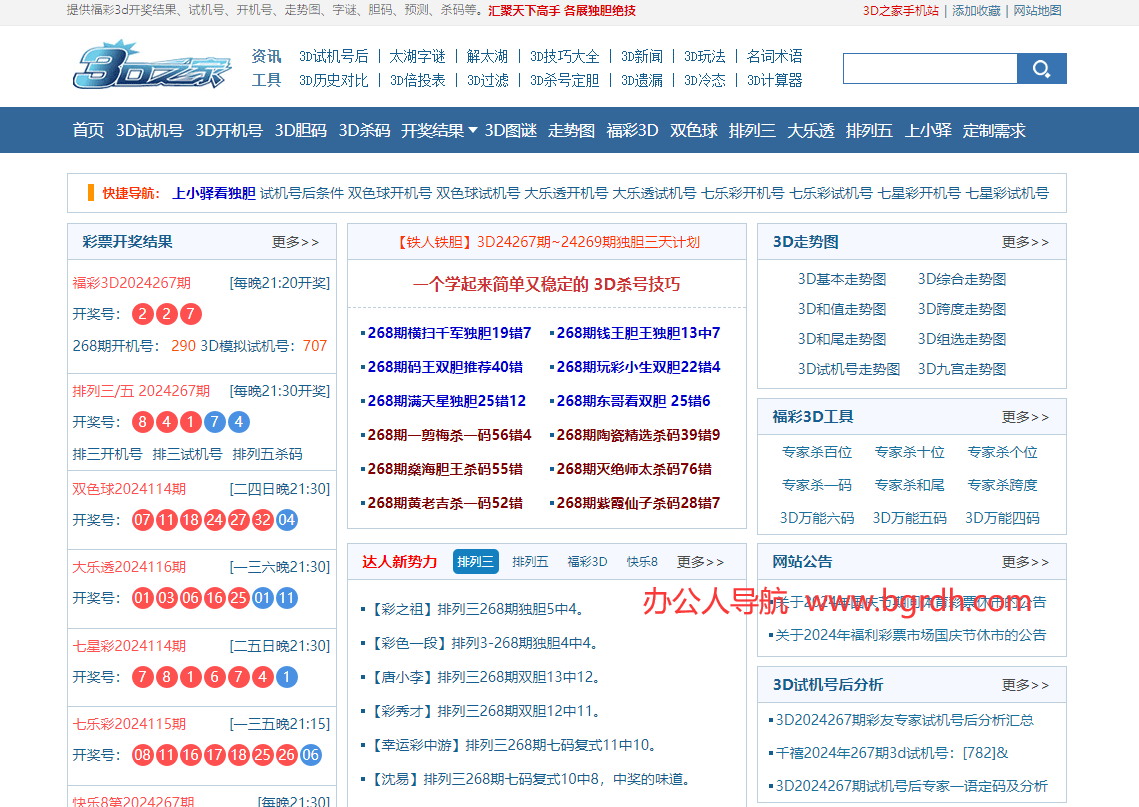Open the 上小驿看独胆 quick navigation link
Viewport: 1139px width, 807px height.
(214, 193)
